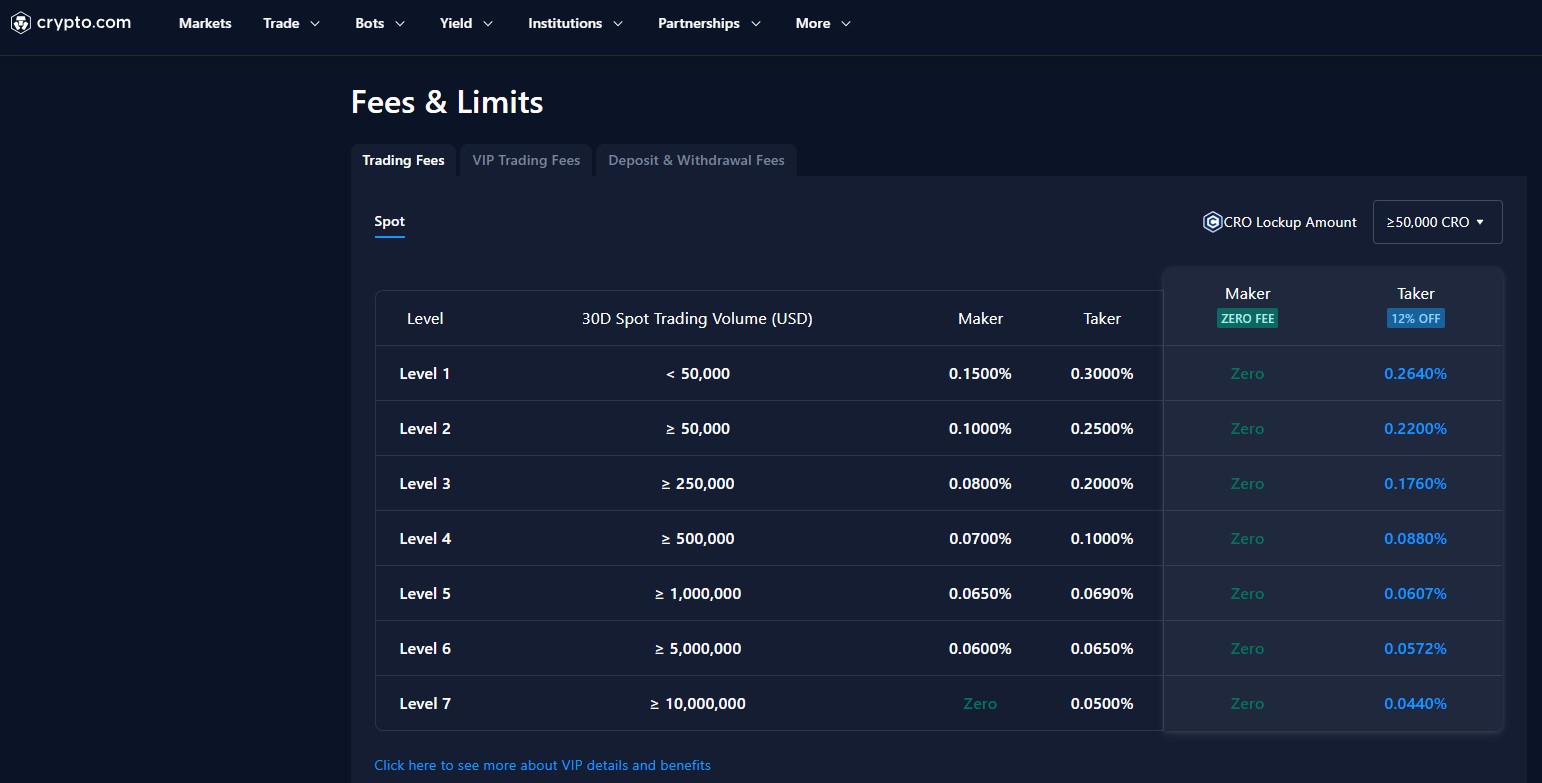1542x783 pixels.
Task: Switch to VIP Trading Fees tab
Action: 526,160
